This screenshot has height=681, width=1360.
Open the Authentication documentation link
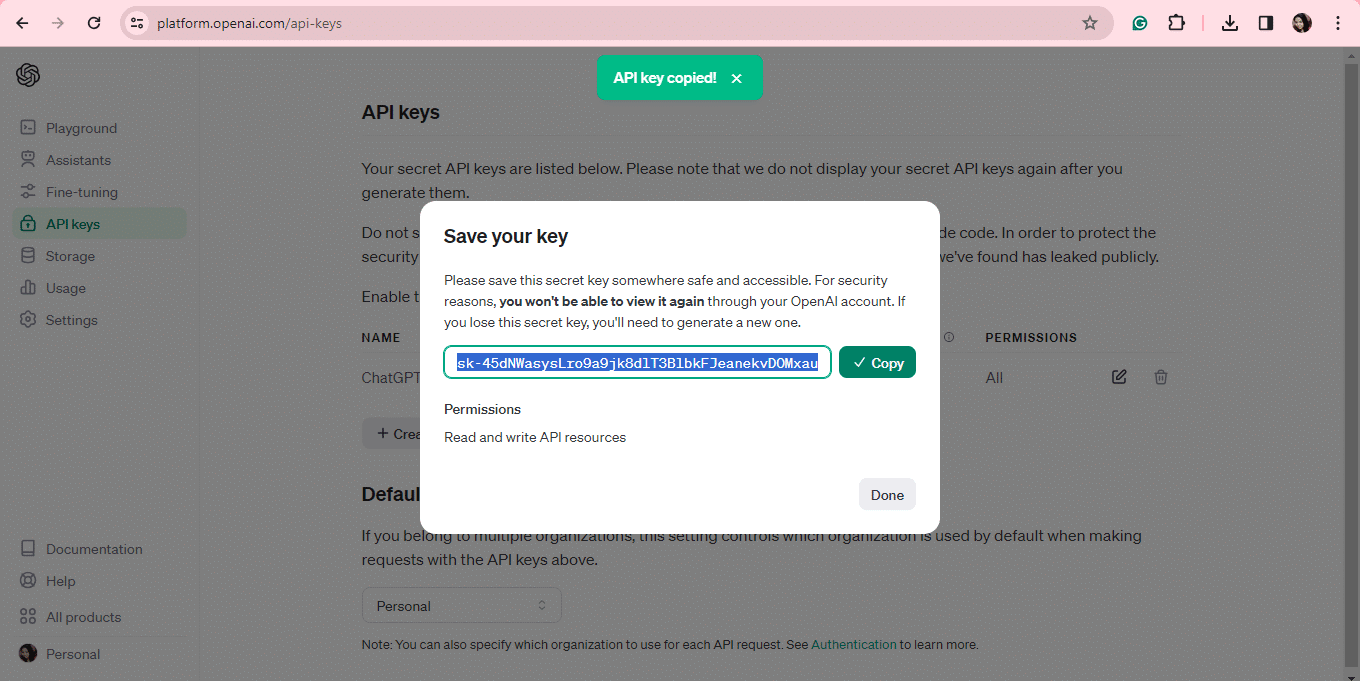coord(854,644)
